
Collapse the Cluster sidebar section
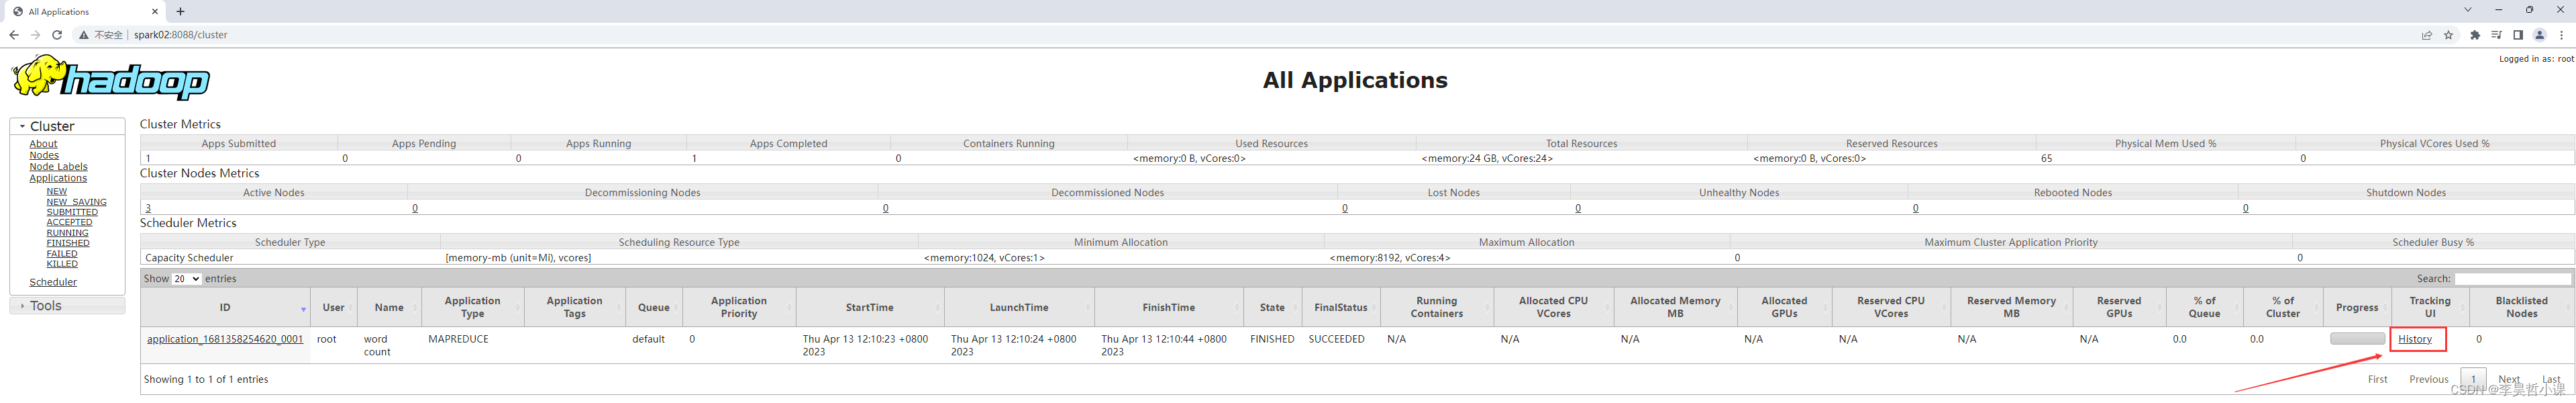coord(67,126)
